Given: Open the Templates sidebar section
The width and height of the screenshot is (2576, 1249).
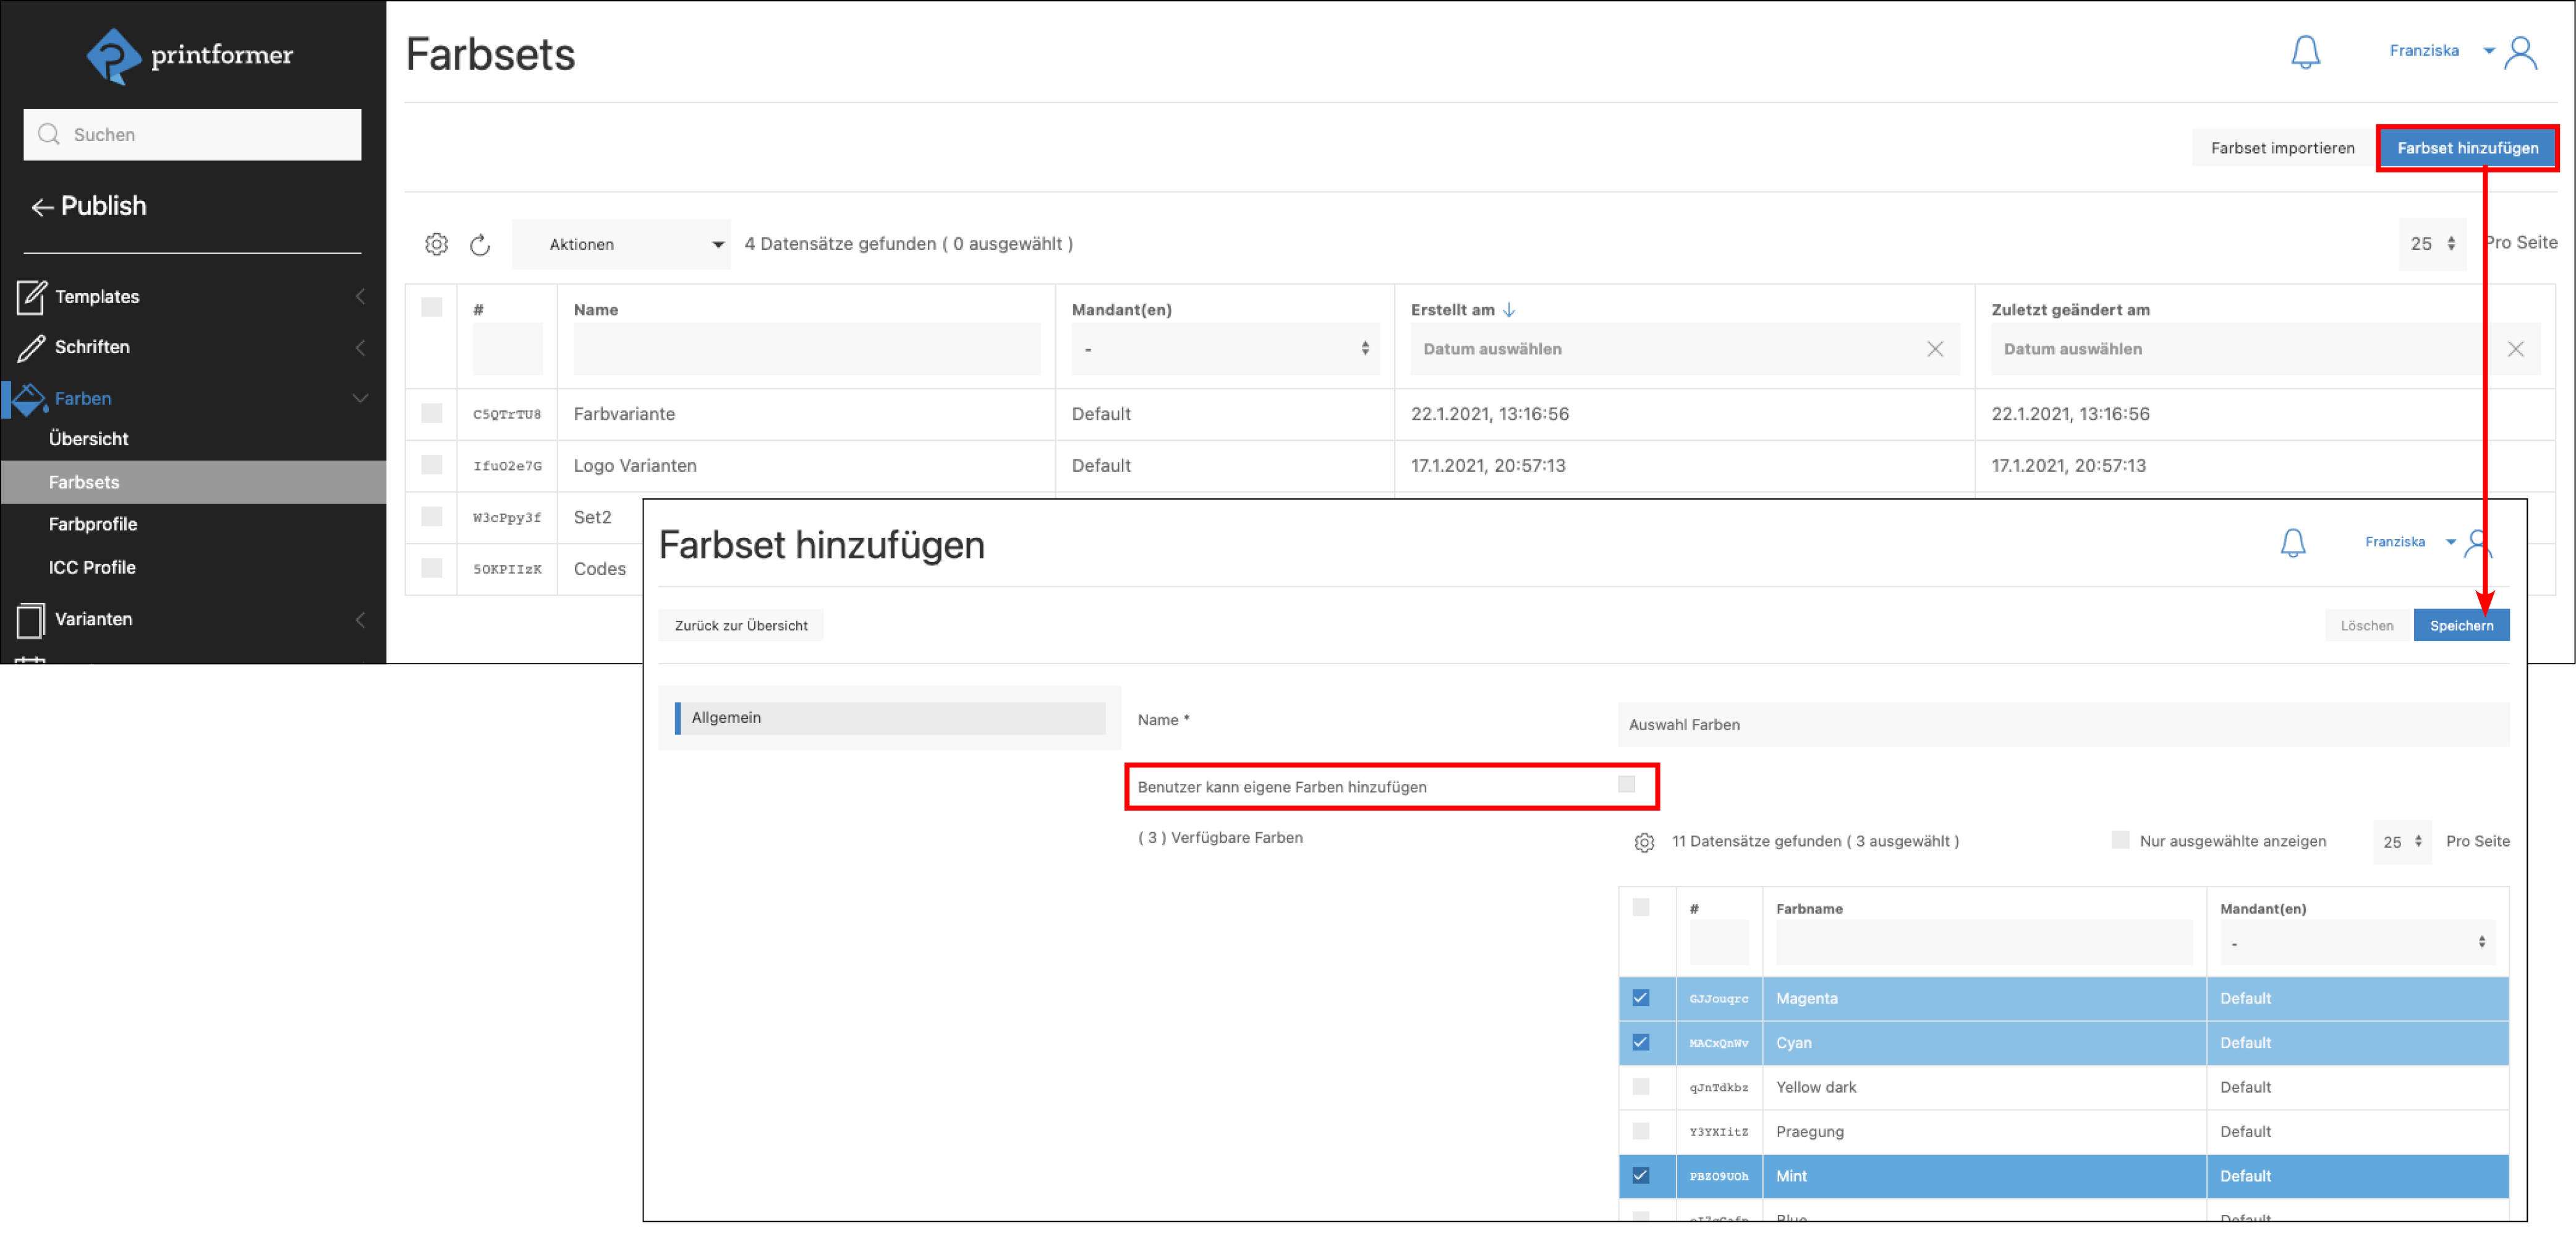Looking at the screenshot, I should coord(97,297).
